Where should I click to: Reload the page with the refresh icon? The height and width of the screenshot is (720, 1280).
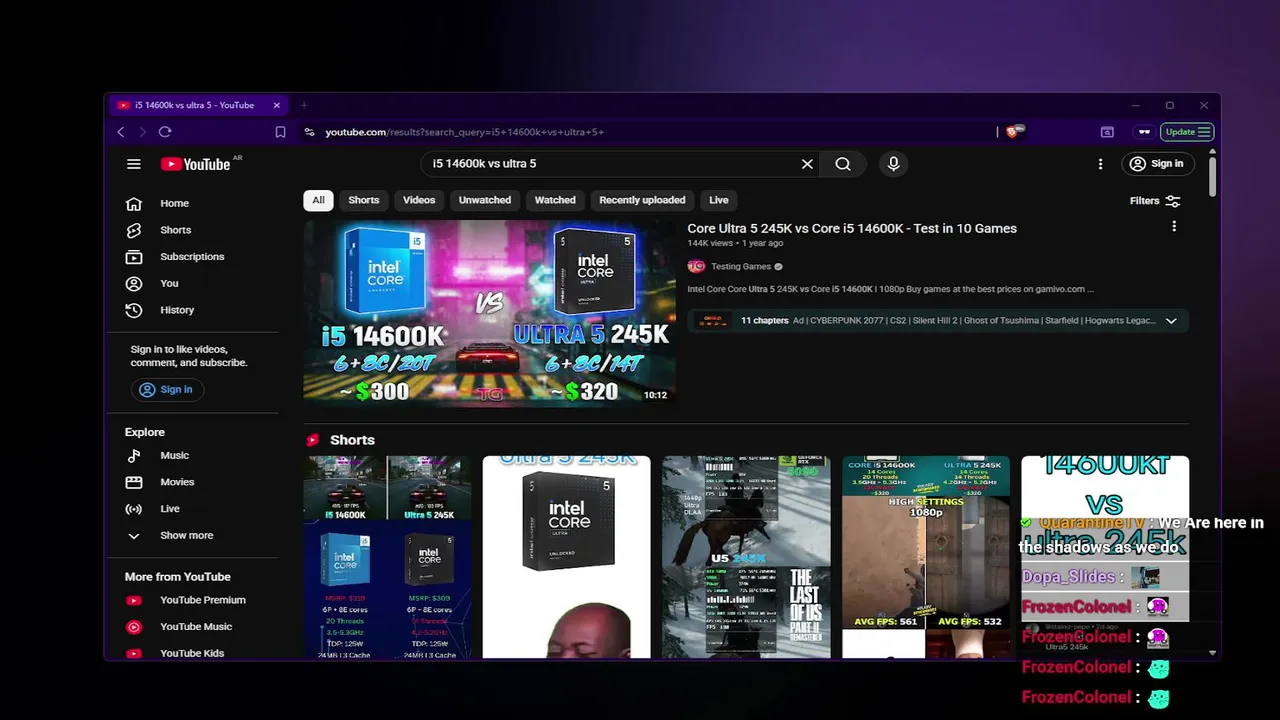click(x=165, y=132)
